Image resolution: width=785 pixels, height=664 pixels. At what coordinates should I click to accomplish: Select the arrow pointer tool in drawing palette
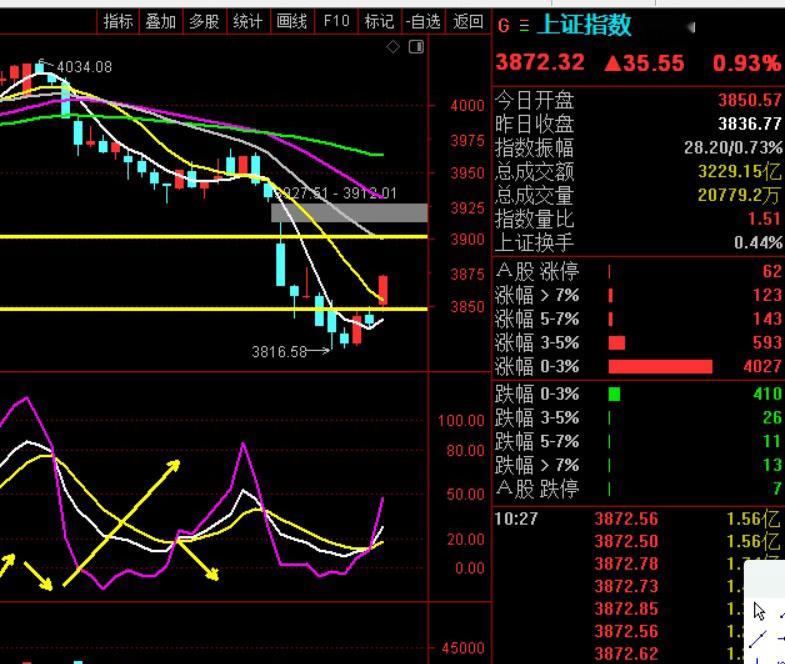(x=759, y=611)
